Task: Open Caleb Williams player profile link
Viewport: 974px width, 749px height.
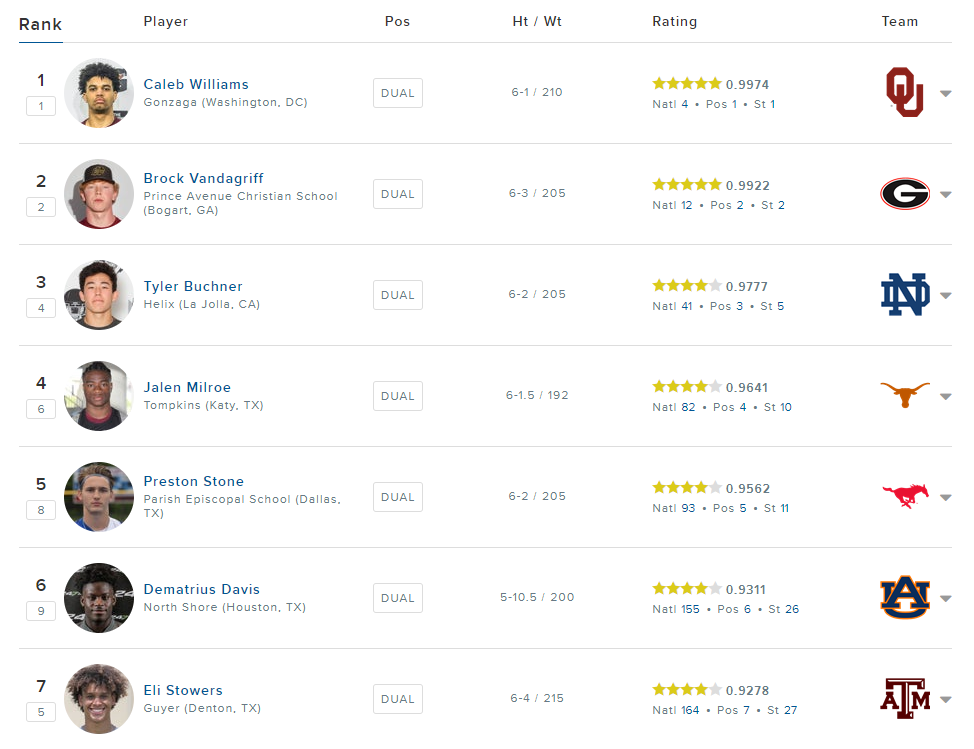Action: 196,84
